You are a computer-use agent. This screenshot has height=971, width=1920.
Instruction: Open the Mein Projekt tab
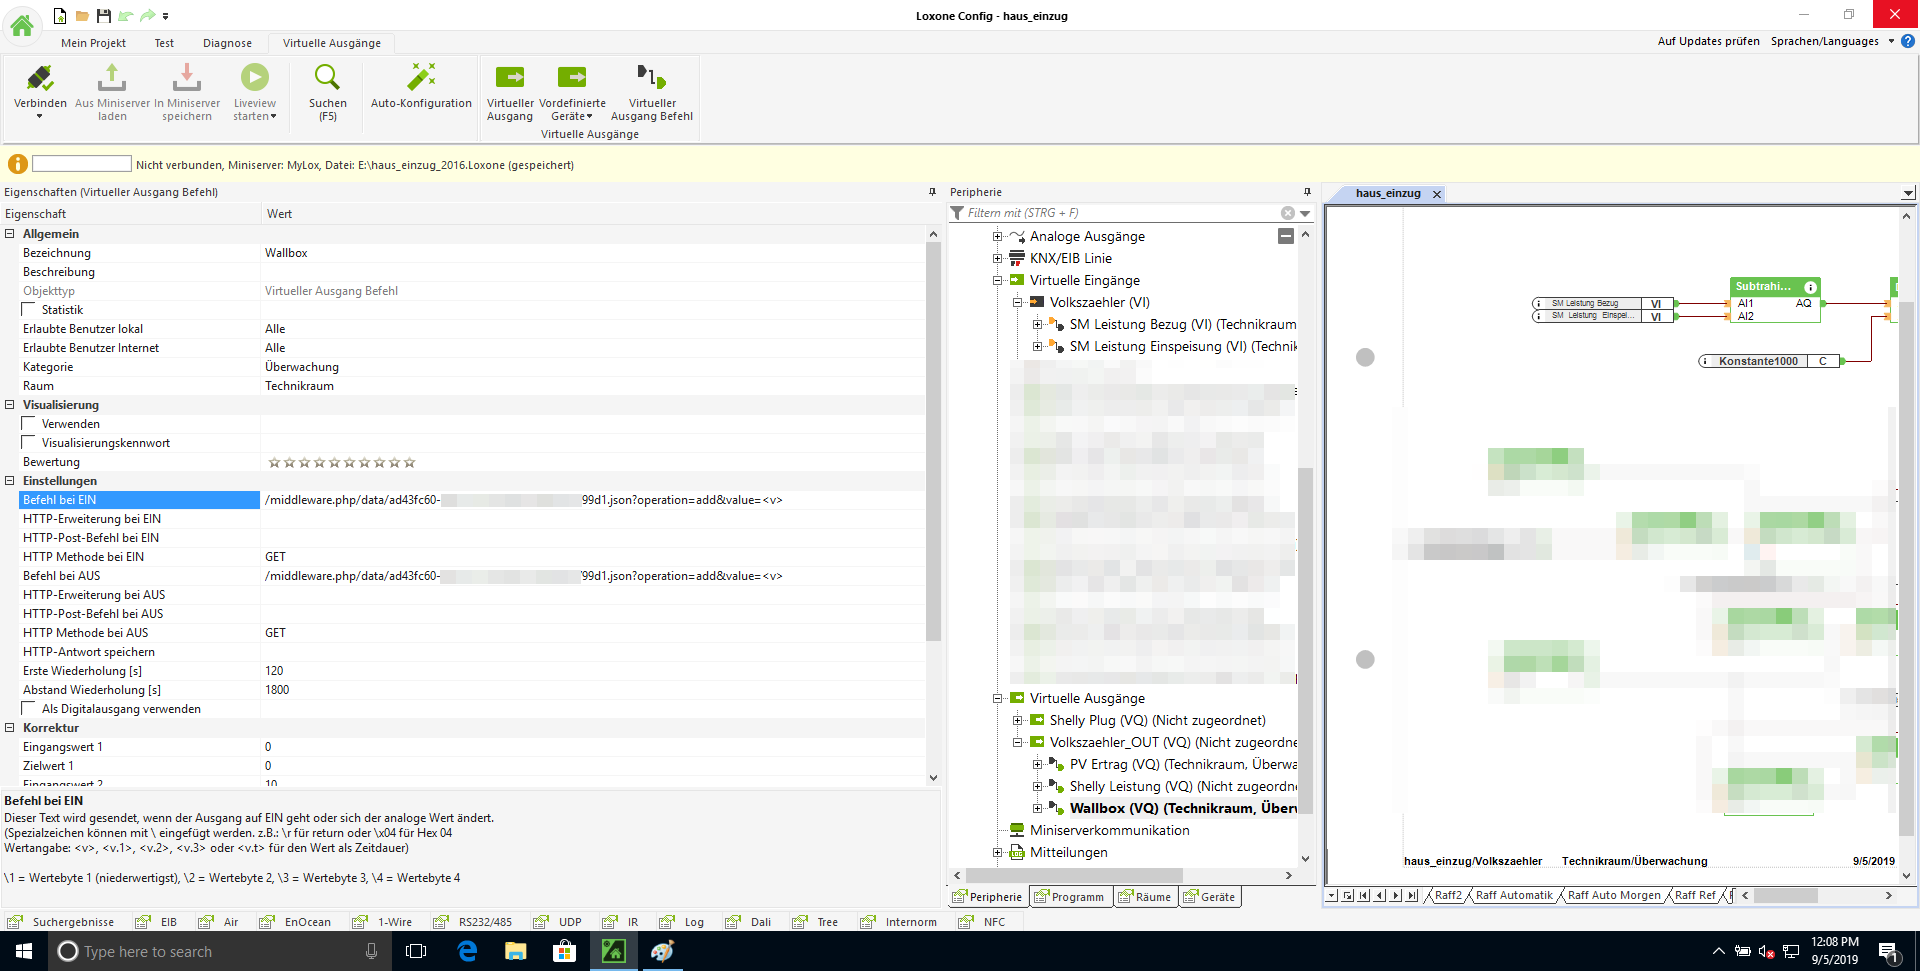coord(93,43)
